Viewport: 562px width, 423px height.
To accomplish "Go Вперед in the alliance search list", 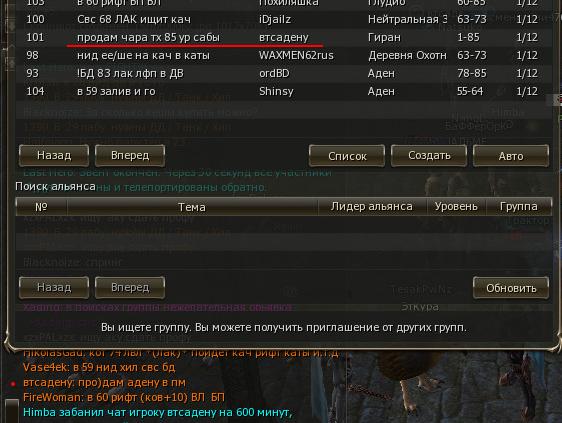I will tap(130, 287).
